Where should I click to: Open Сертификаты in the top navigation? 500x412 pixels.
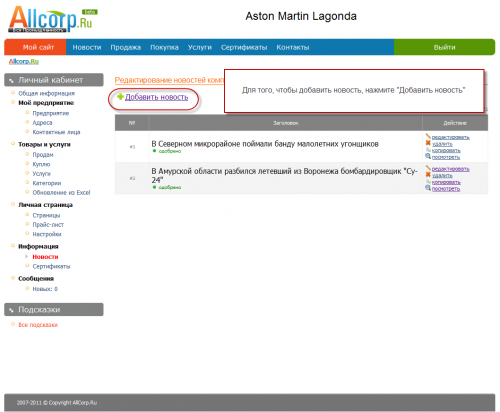244,47
